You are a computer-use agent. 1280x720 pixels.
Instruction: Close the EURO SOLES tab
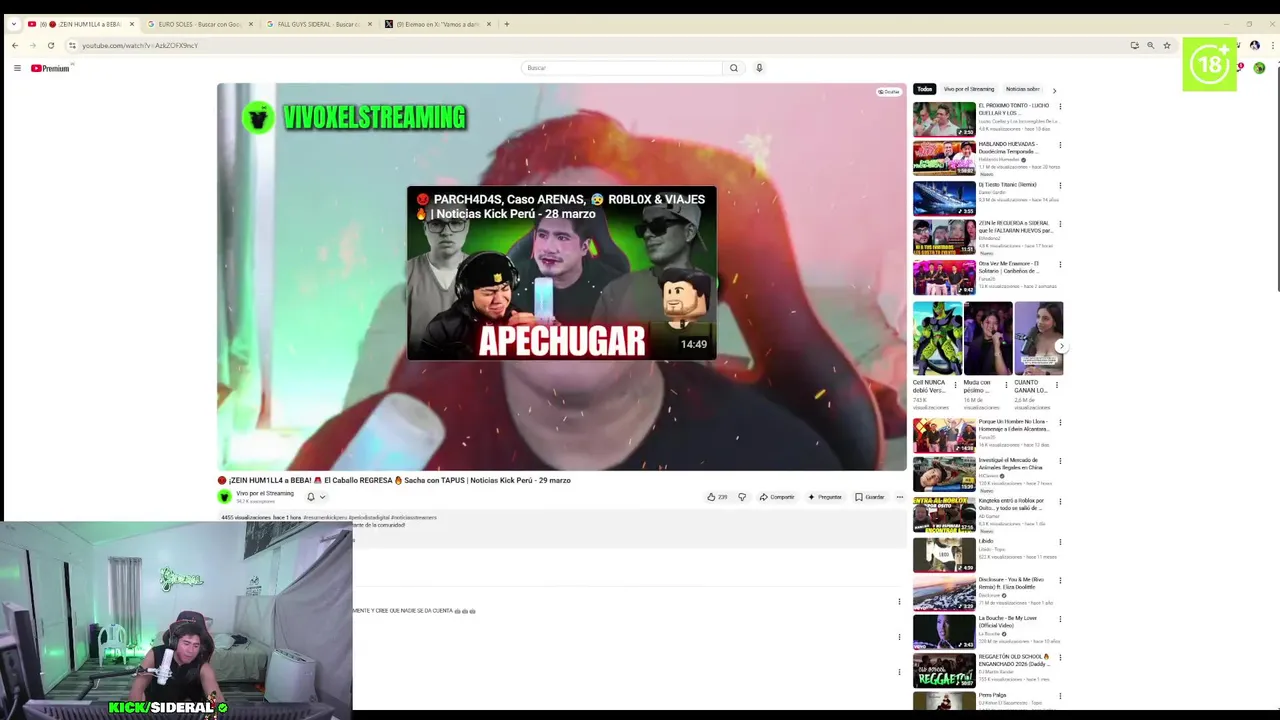[x=251, y=24]
